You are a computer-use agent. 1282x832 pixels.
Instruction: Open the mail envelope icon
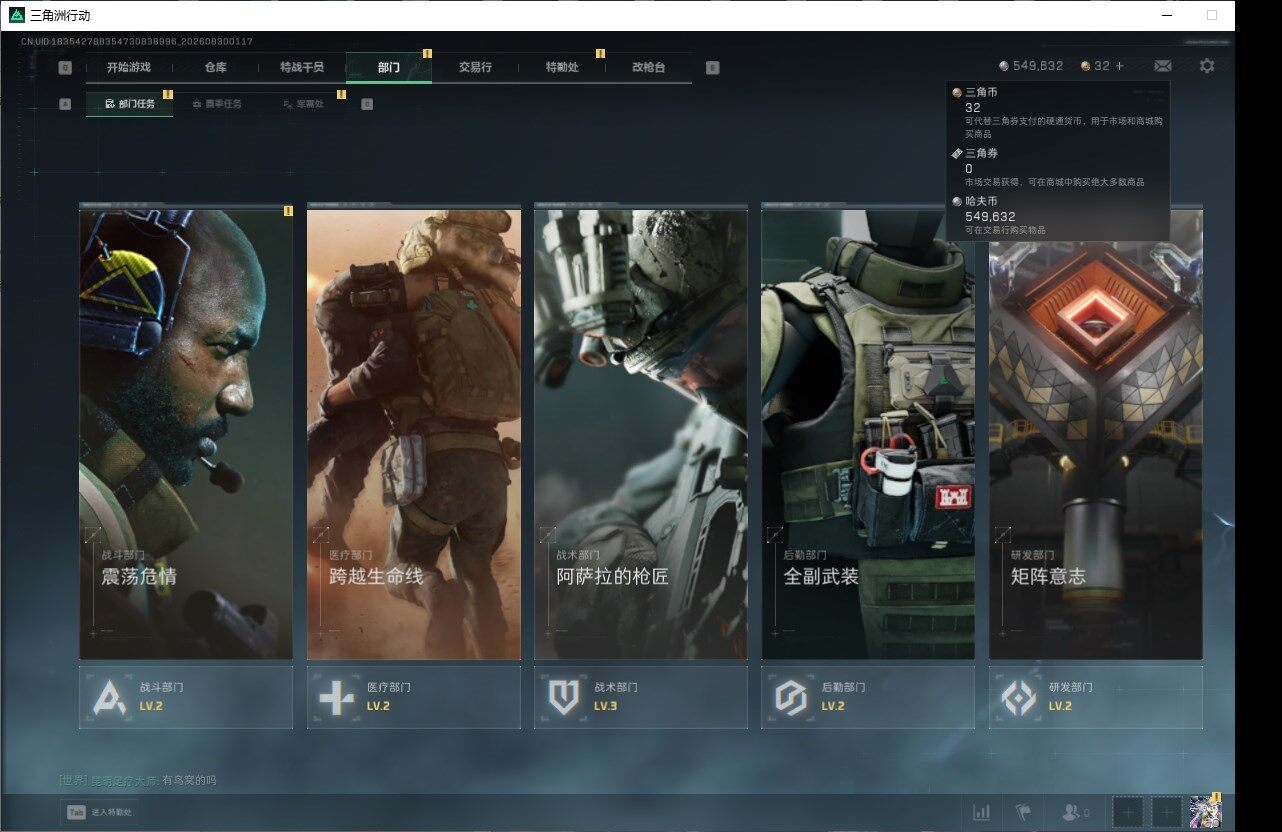point(1162,66)
